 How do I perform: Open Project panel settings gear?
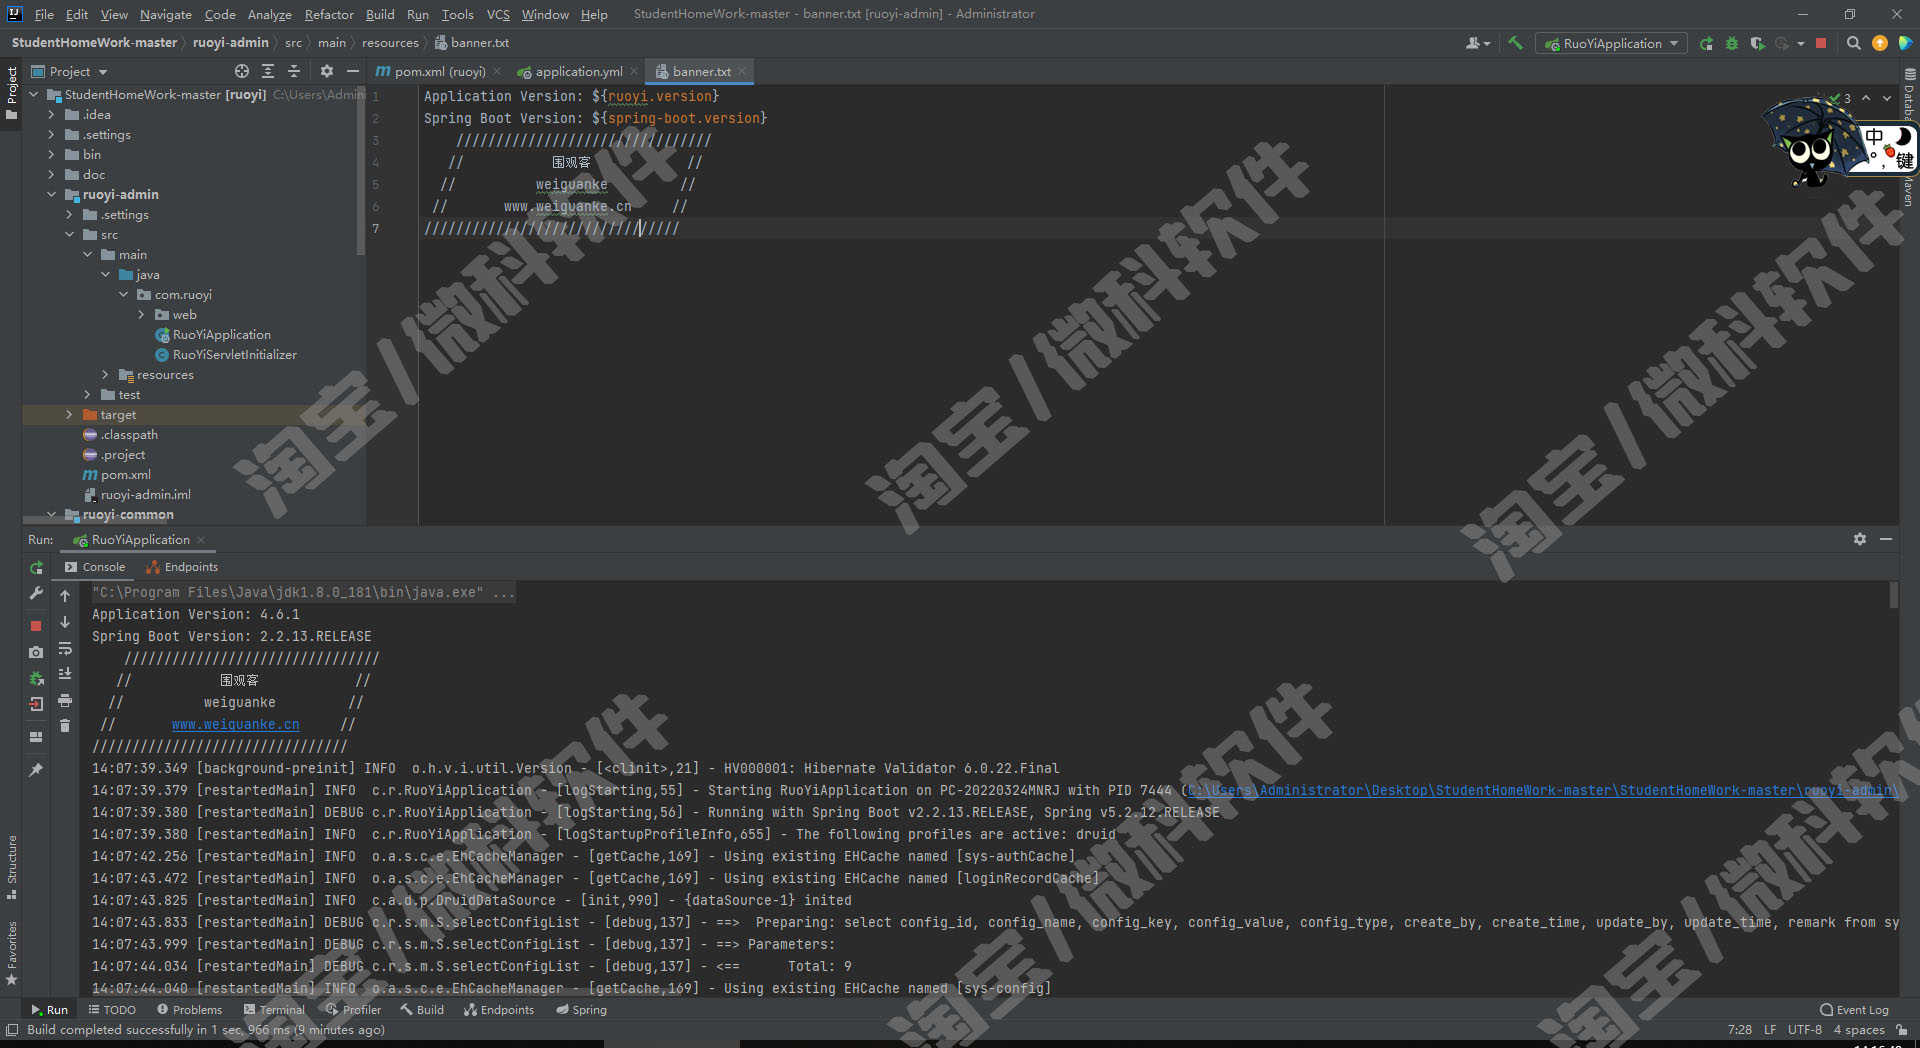[326, 71]
